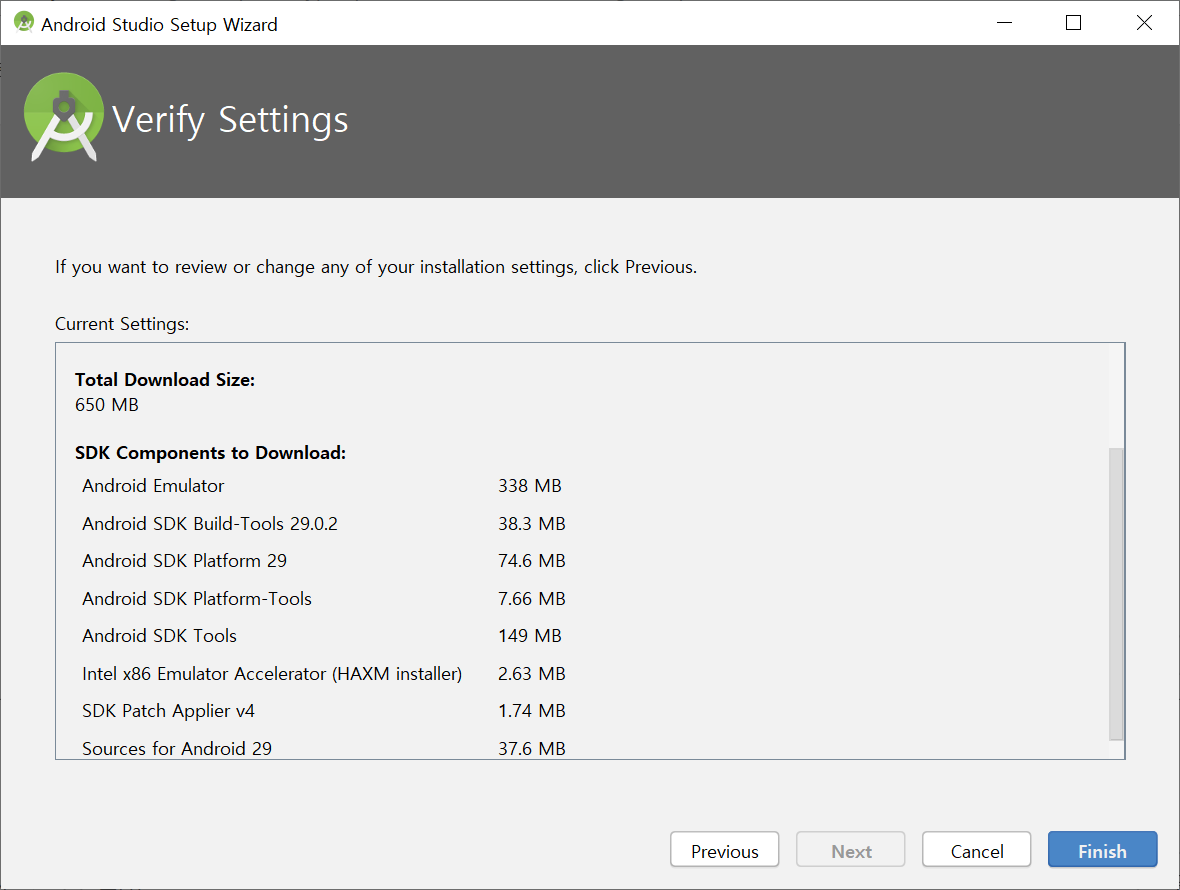Click the 7.66 MB size value
Screen dimensions: 1180x890
[x=531, y=599]
